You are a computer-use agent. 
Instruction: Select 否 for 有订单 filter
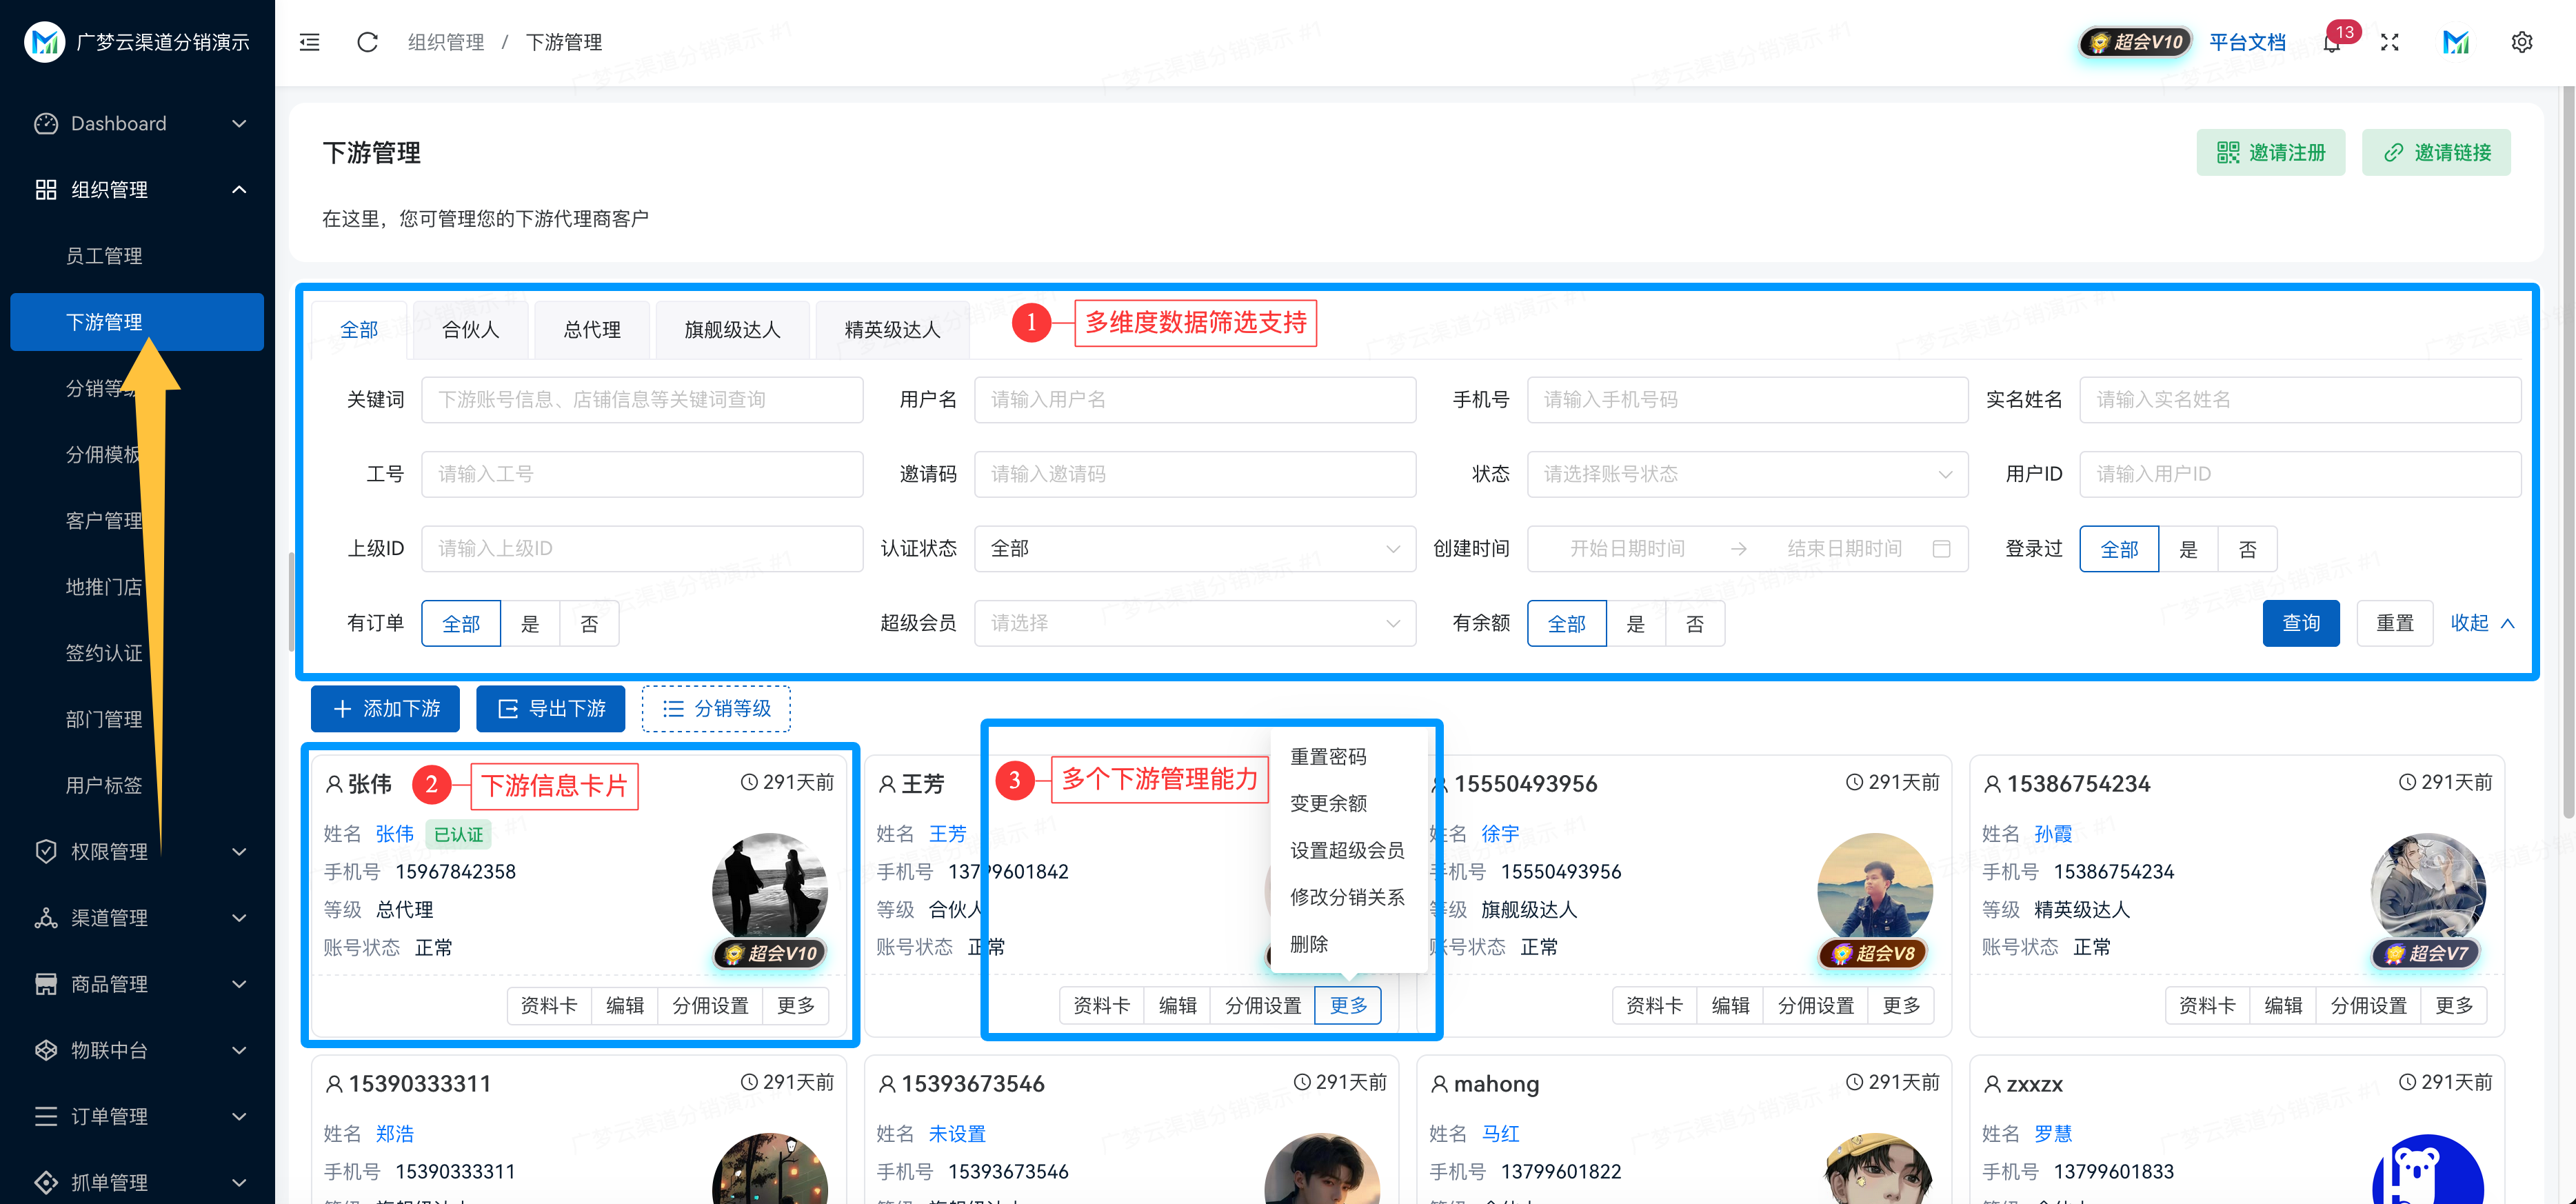[x=589, y=624]
